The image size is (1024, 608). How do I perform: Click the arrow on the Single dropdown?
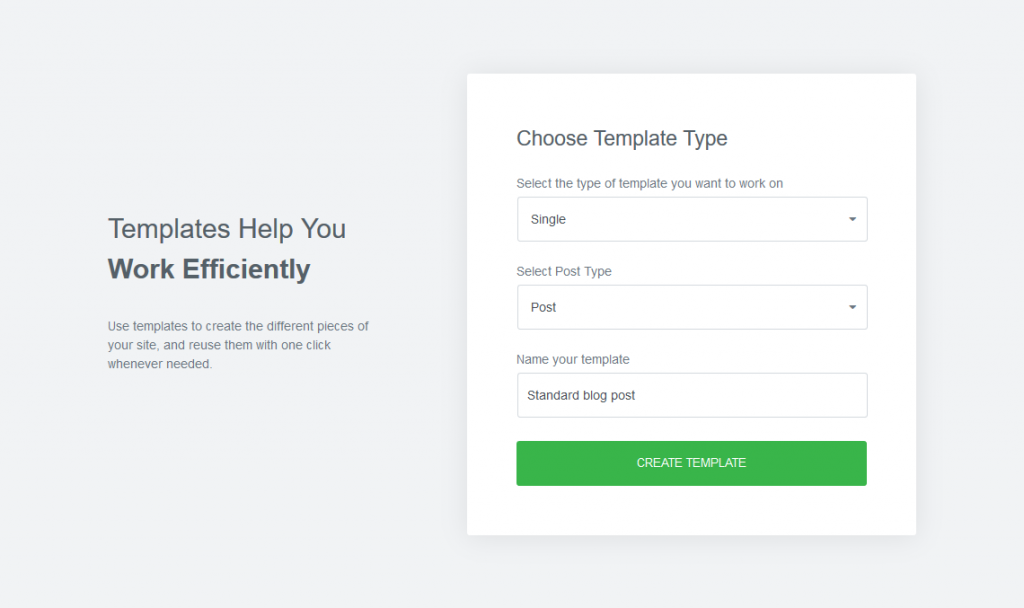(x=852, y=219)
